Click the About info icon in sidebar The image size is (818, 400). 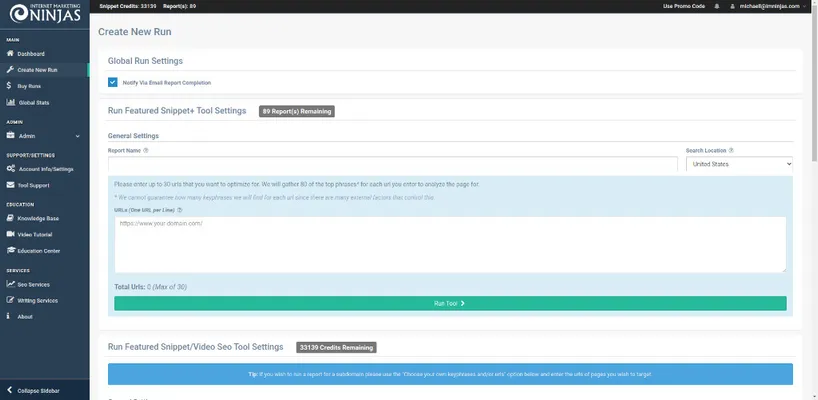(x=10, y=316)
